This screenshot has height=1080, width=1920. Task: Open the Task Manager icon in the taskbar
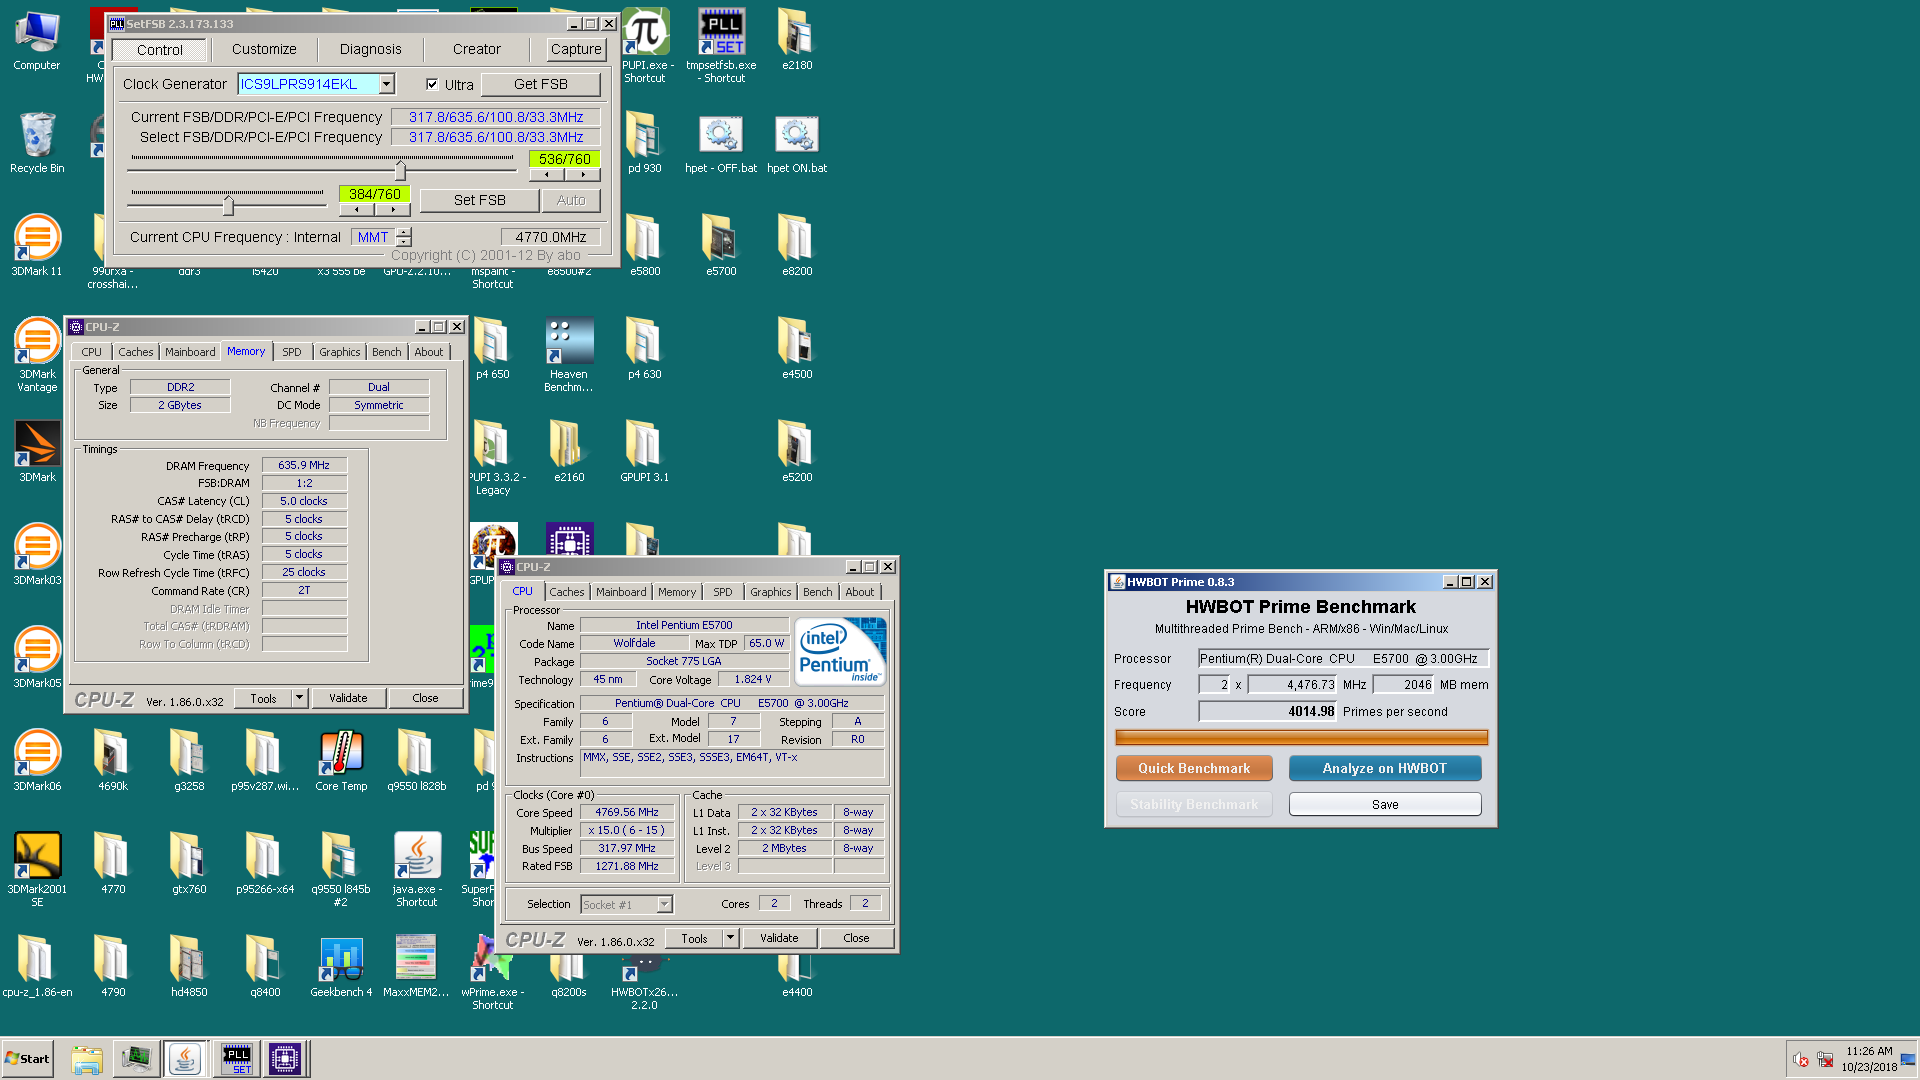135,1058
